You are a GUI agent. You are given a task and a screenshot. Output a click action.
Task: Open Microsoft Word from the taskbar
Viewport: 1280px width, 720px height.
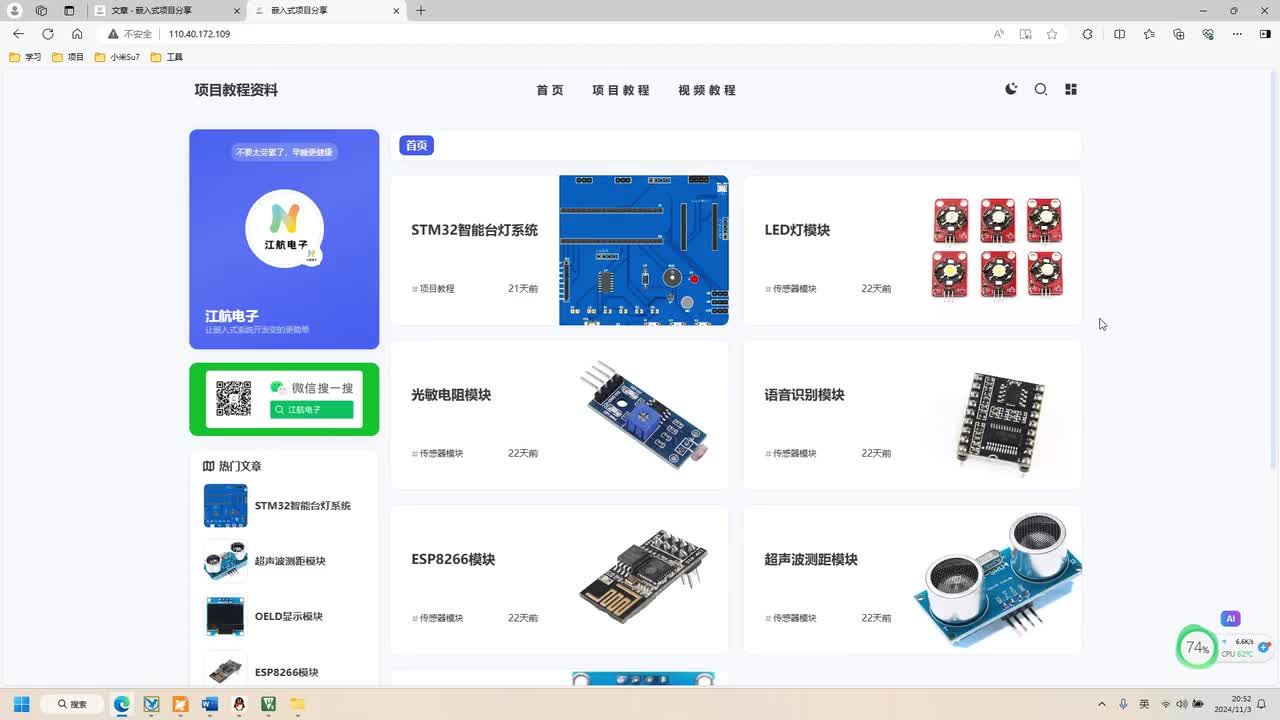(209, 704)
